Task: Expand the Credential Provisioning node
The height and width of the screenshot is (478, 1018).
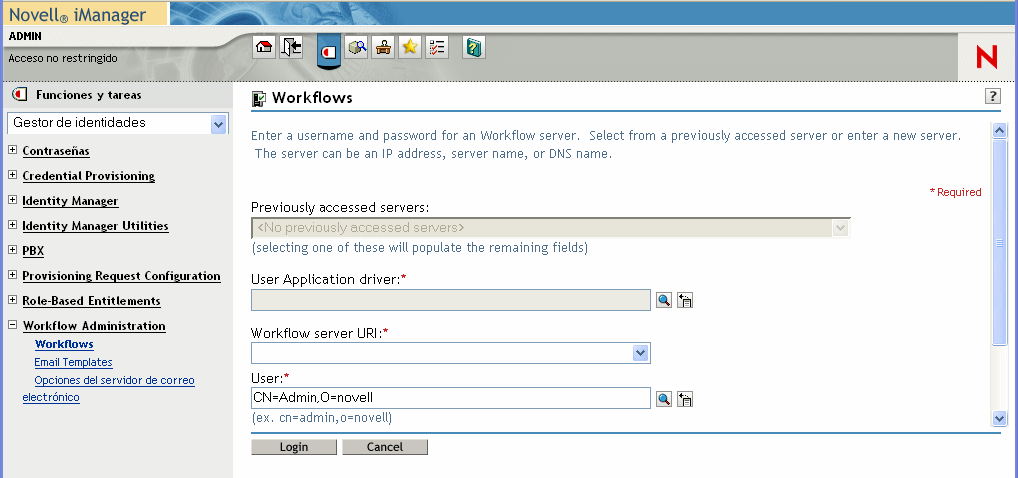Action: point(12,175)
